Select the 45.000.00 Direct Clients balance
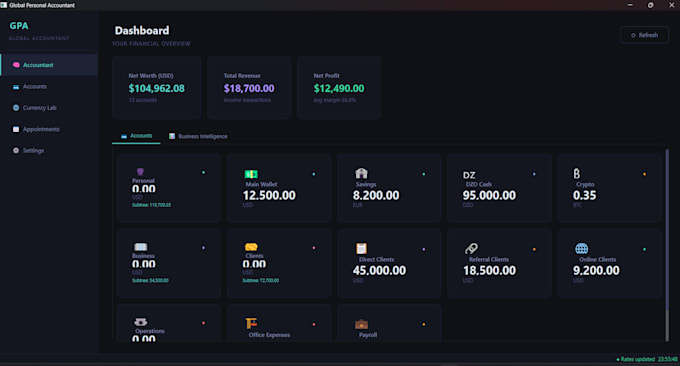 [x=379, y=271]
